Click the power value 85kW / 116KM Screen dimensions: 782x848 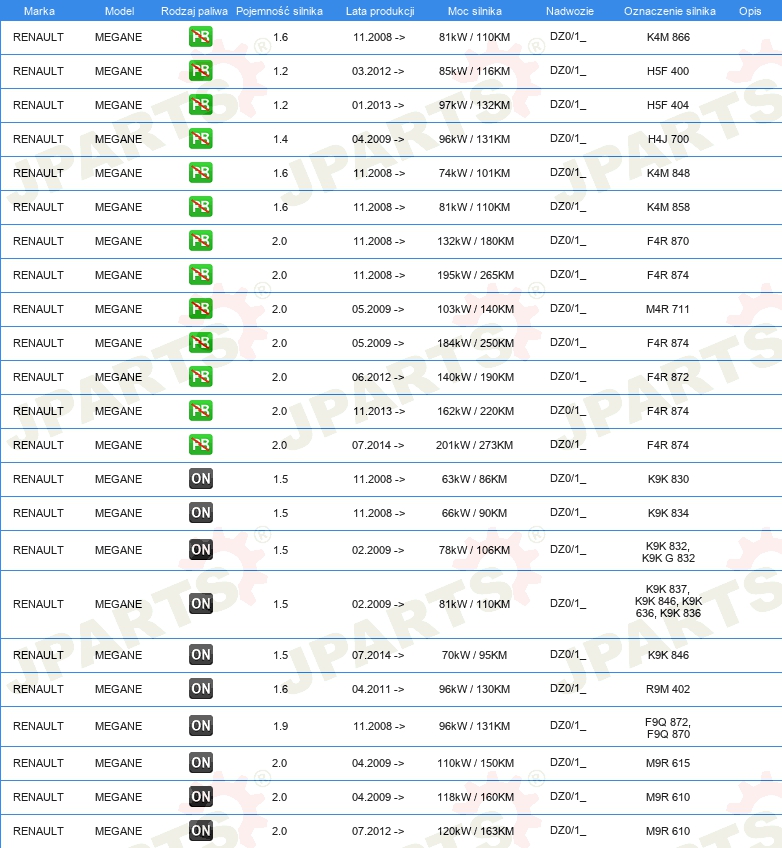coord(474,71)
